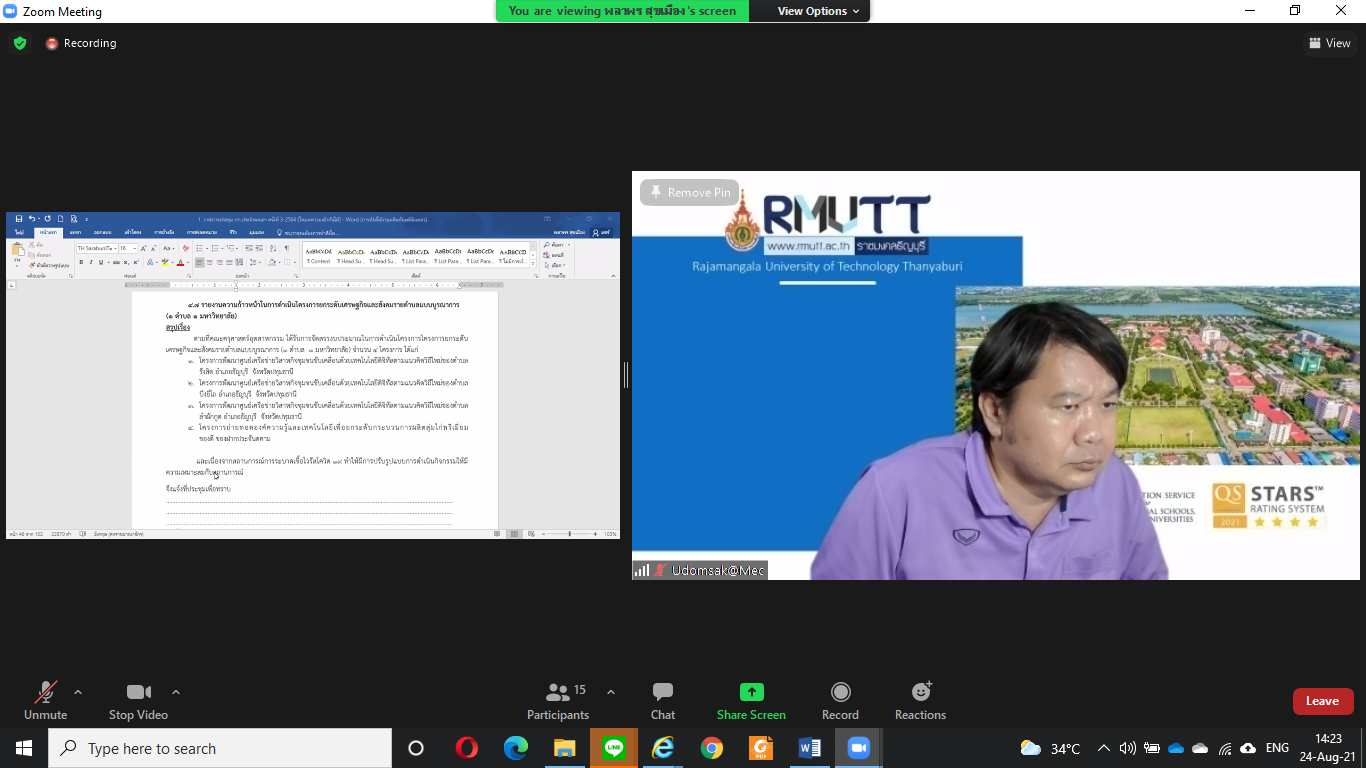Open the Participants panel
1366x768 pixels.
pos(558,700)
